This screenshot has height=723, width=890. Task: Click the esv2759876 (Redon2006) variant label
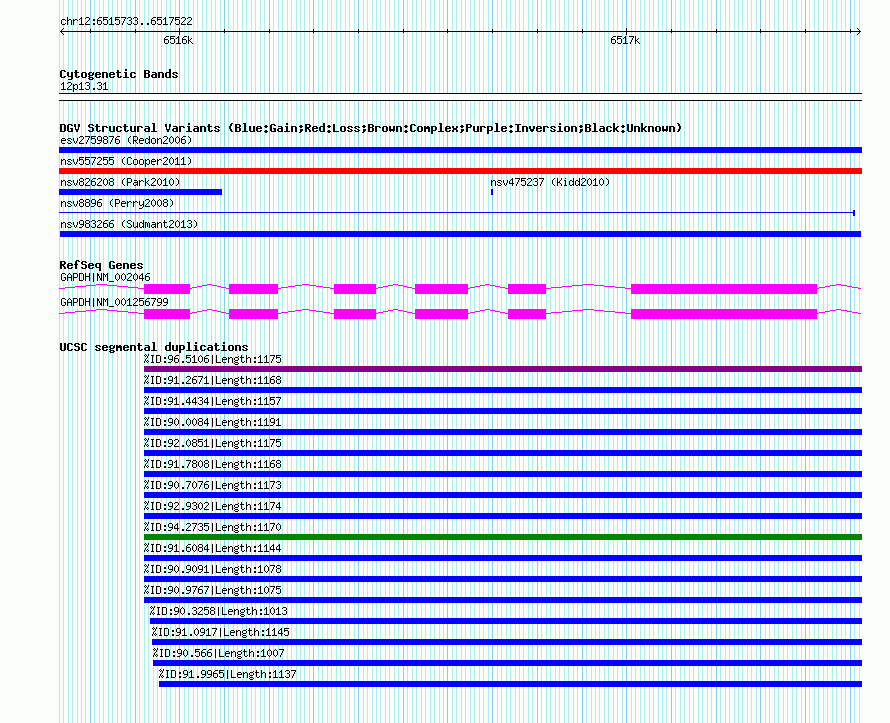(x=126, y=140)
